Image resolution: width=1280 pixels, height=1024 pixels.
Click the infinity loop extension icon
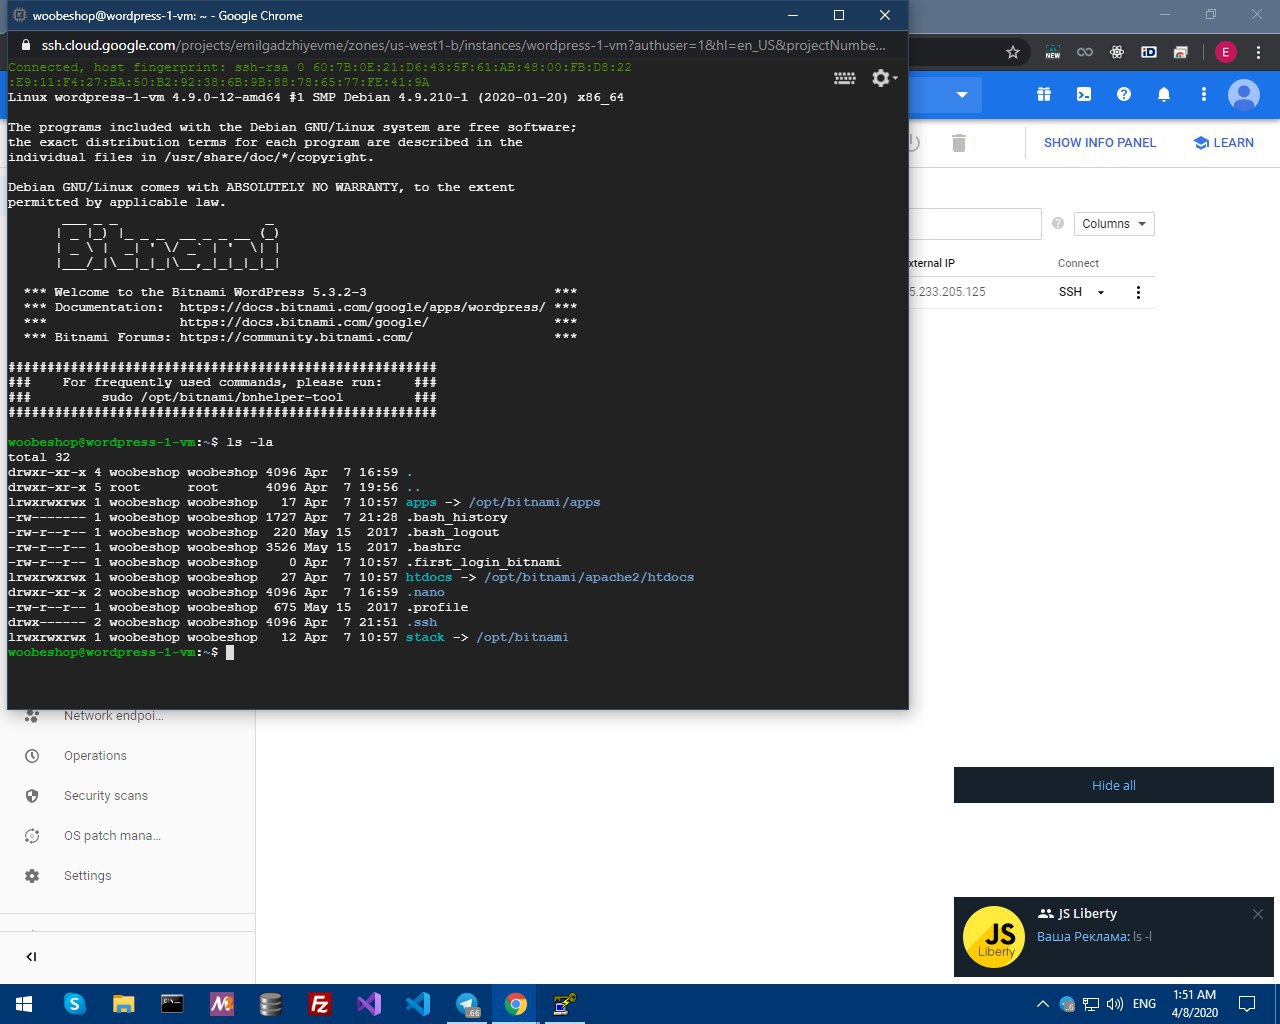(1085, 52)
